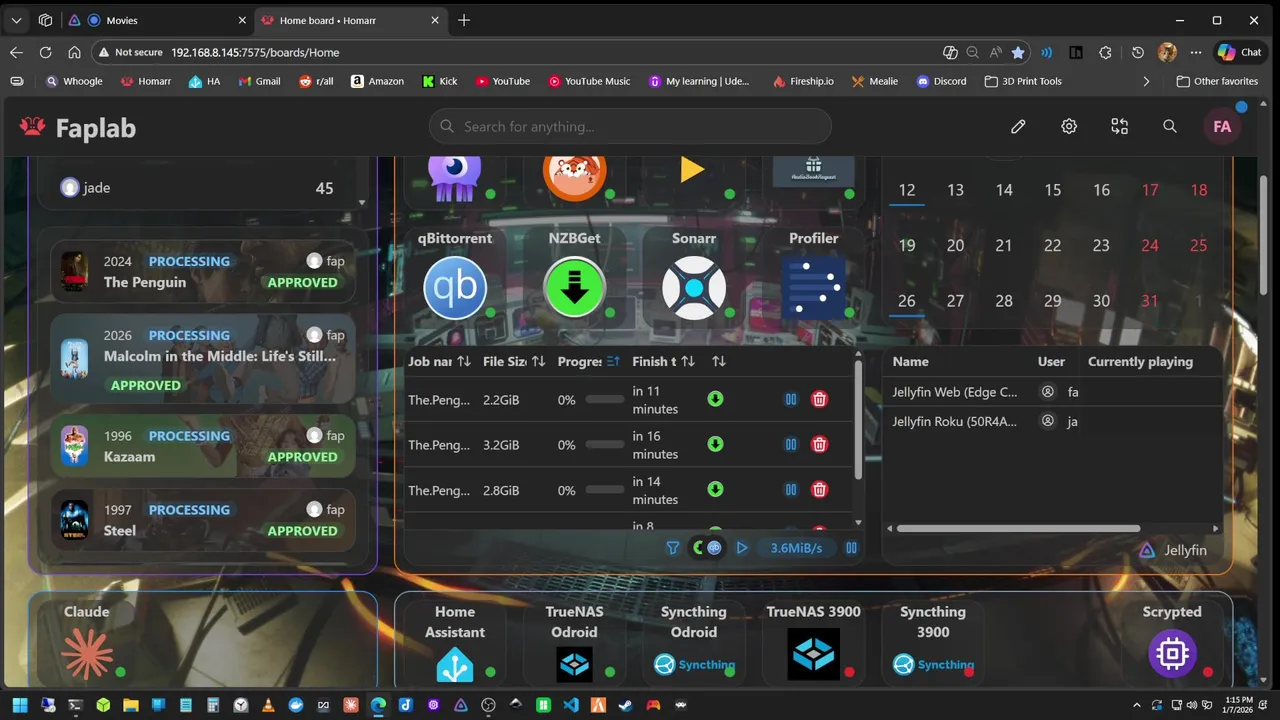Viewport: 1280px width, 720px height.
Task: Open Malcolm in the Middle request
Action: pyautogui.click(x=203, y=359)
